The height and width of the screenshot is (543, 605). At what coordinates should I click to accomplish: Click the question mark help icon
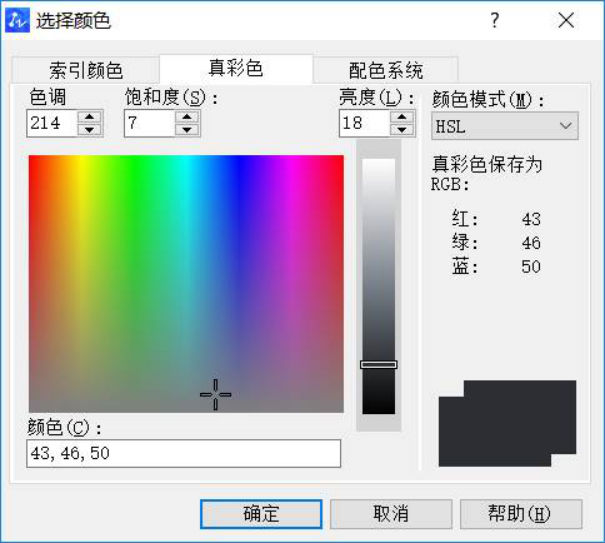494,20
